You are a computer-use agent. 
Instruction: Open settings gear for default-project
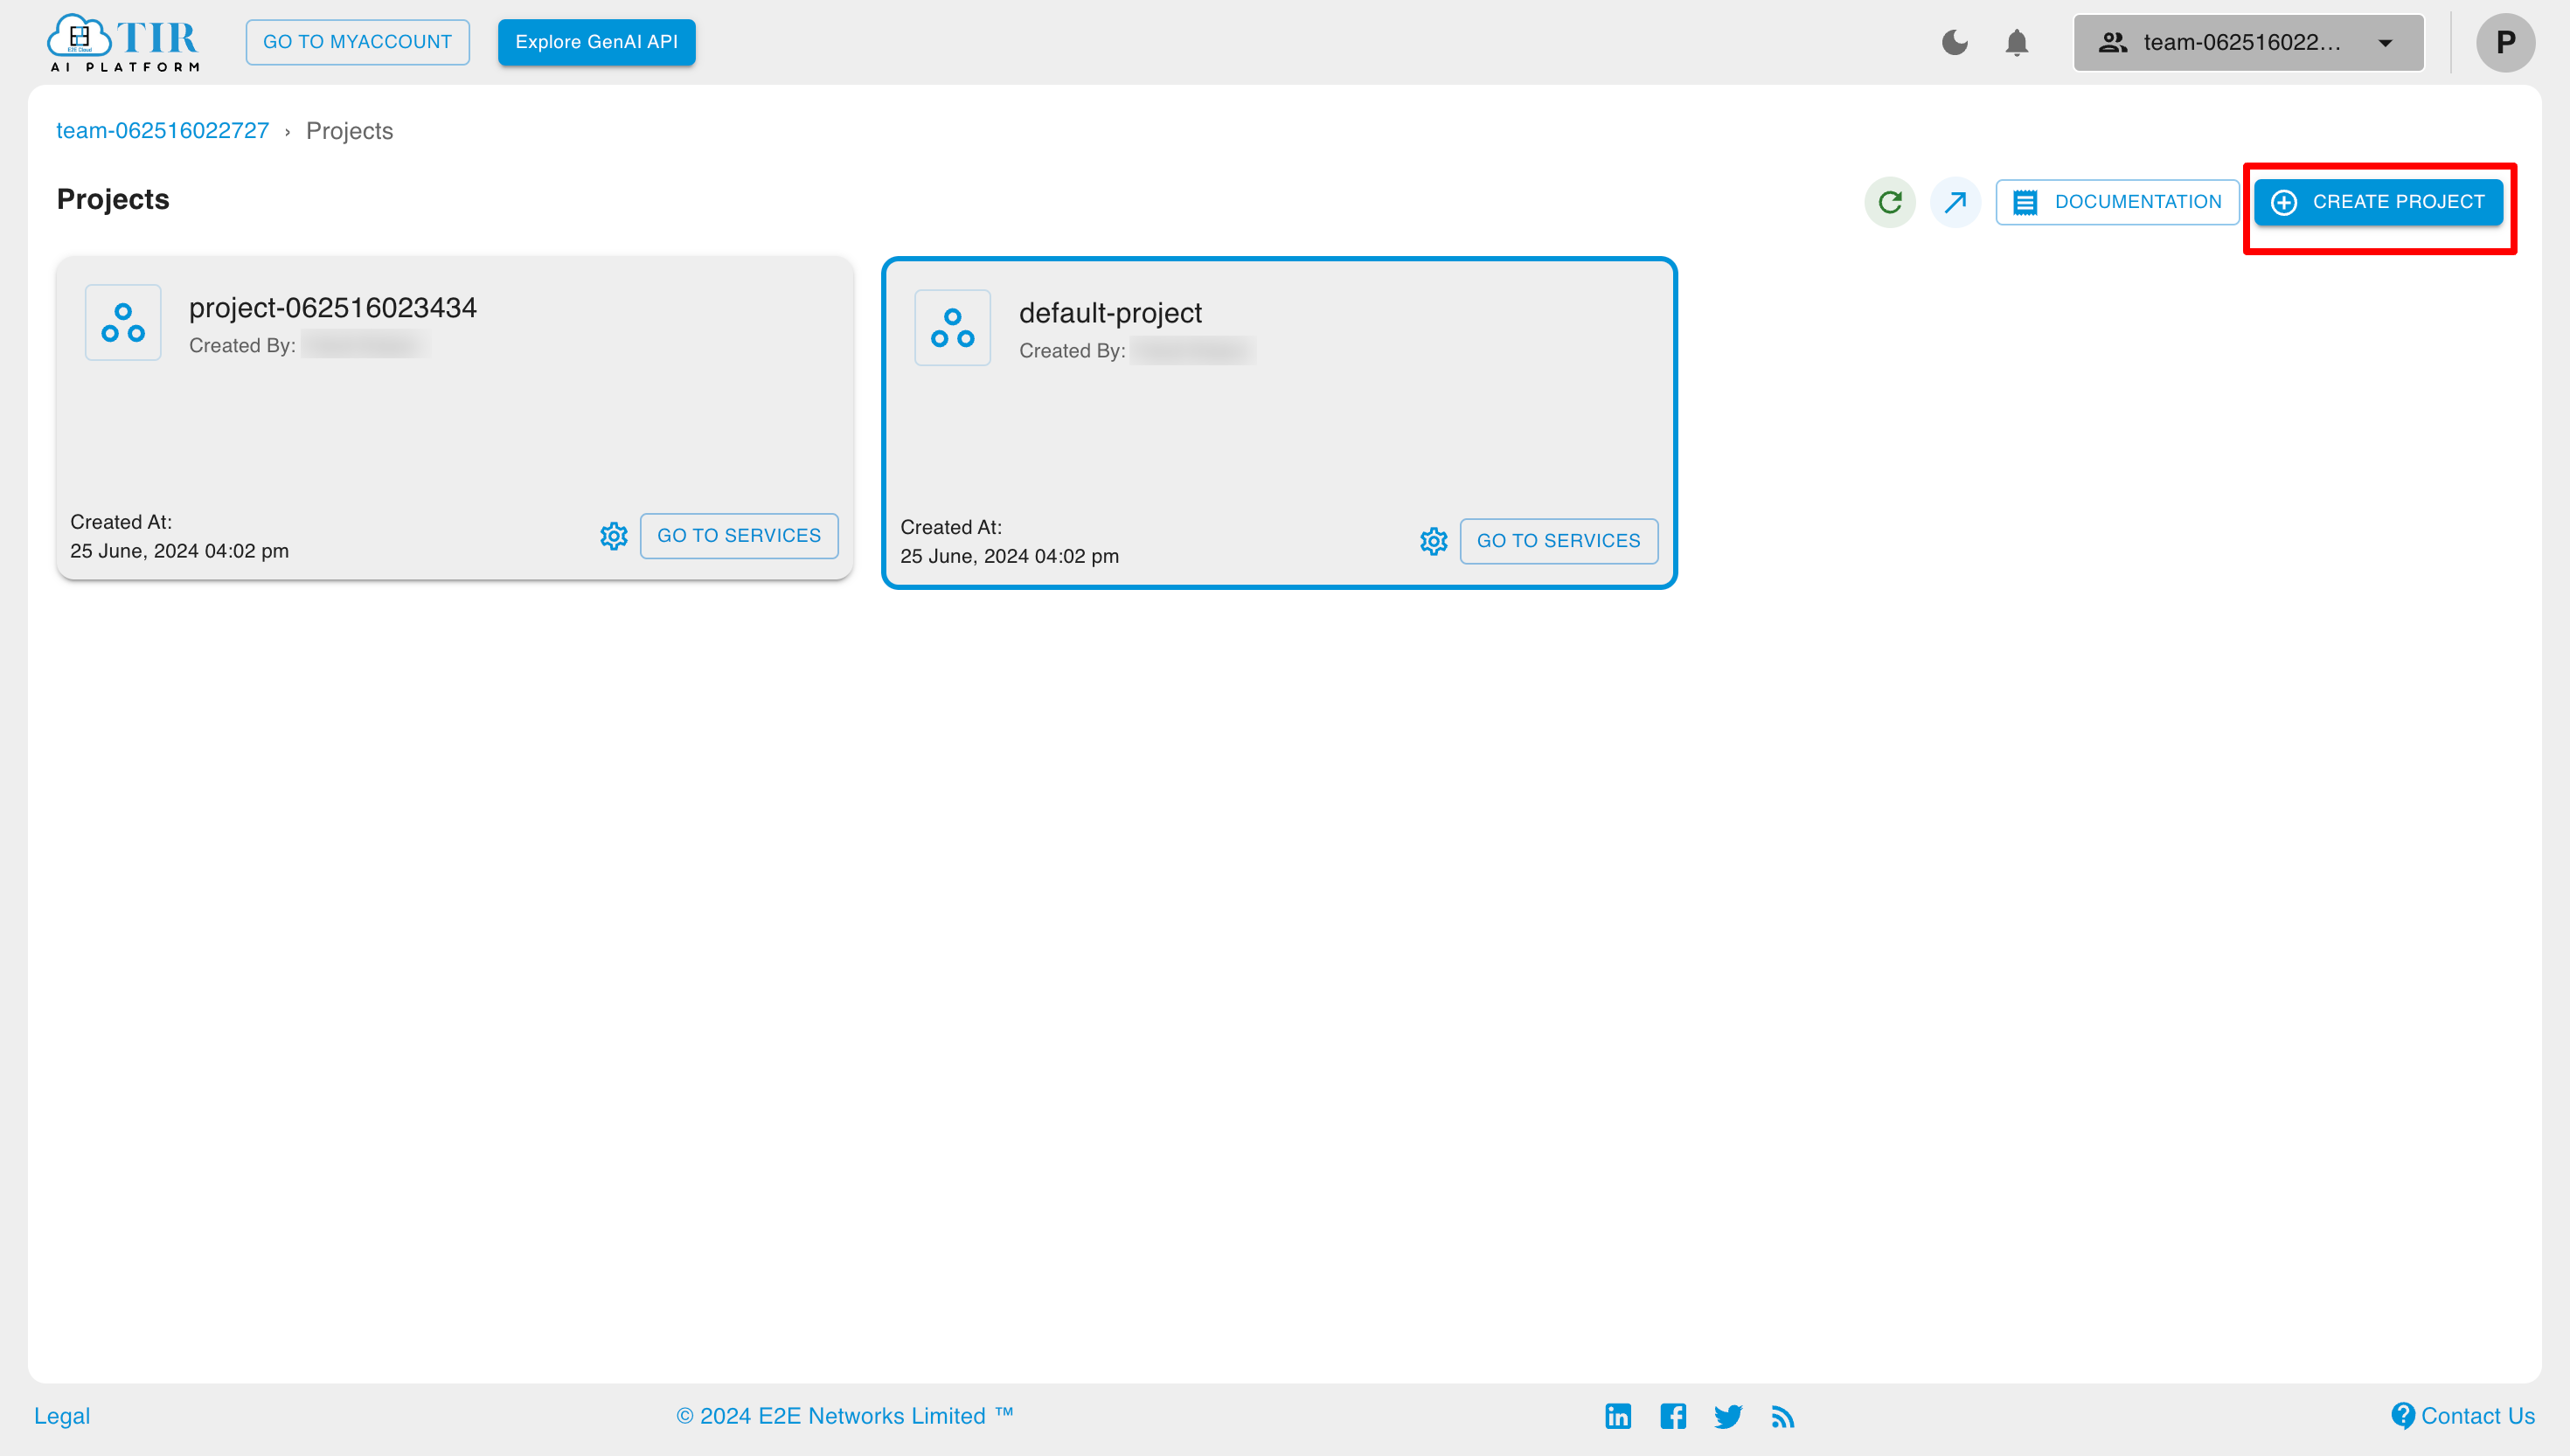click(1433, 541)
